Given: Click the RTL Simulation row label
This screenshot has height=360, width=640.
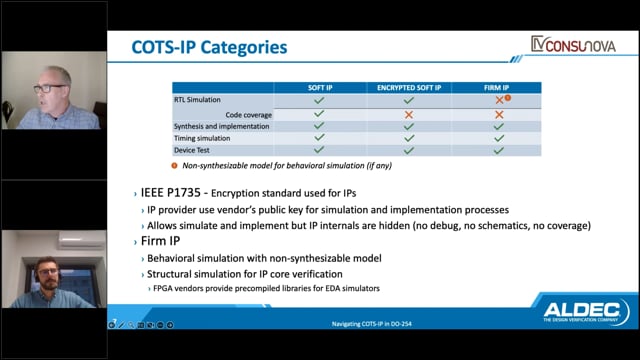Looking at the screenshot, I should coord(197,100).
